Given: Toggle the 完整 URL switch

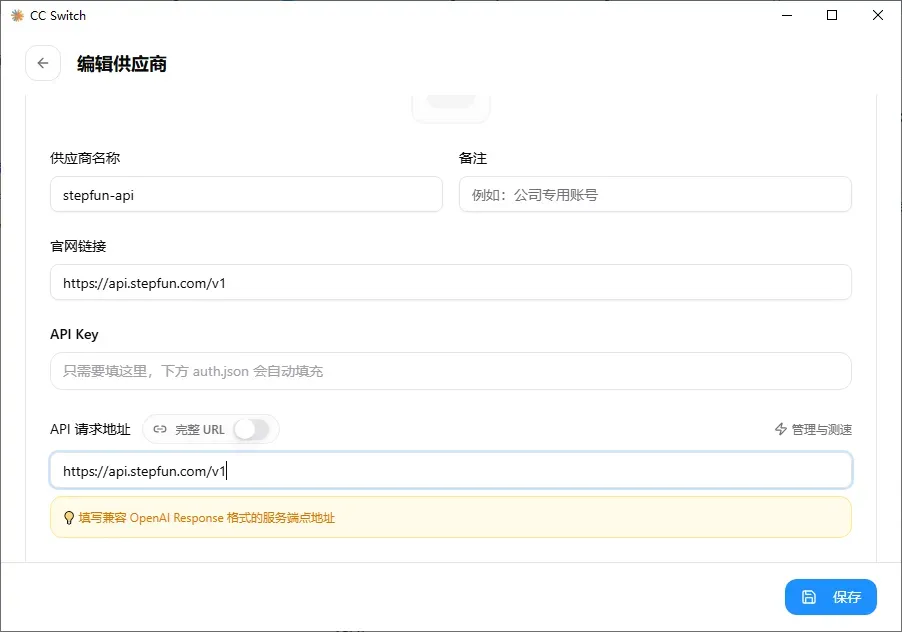Looking at the screenshot, I should [x=252, y=429].
